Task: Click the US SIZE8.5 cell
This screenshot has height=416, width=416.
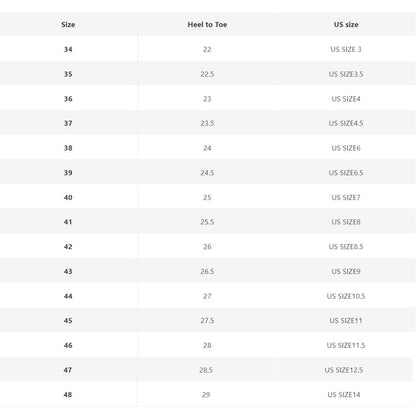Action: (x=346, y=247)
